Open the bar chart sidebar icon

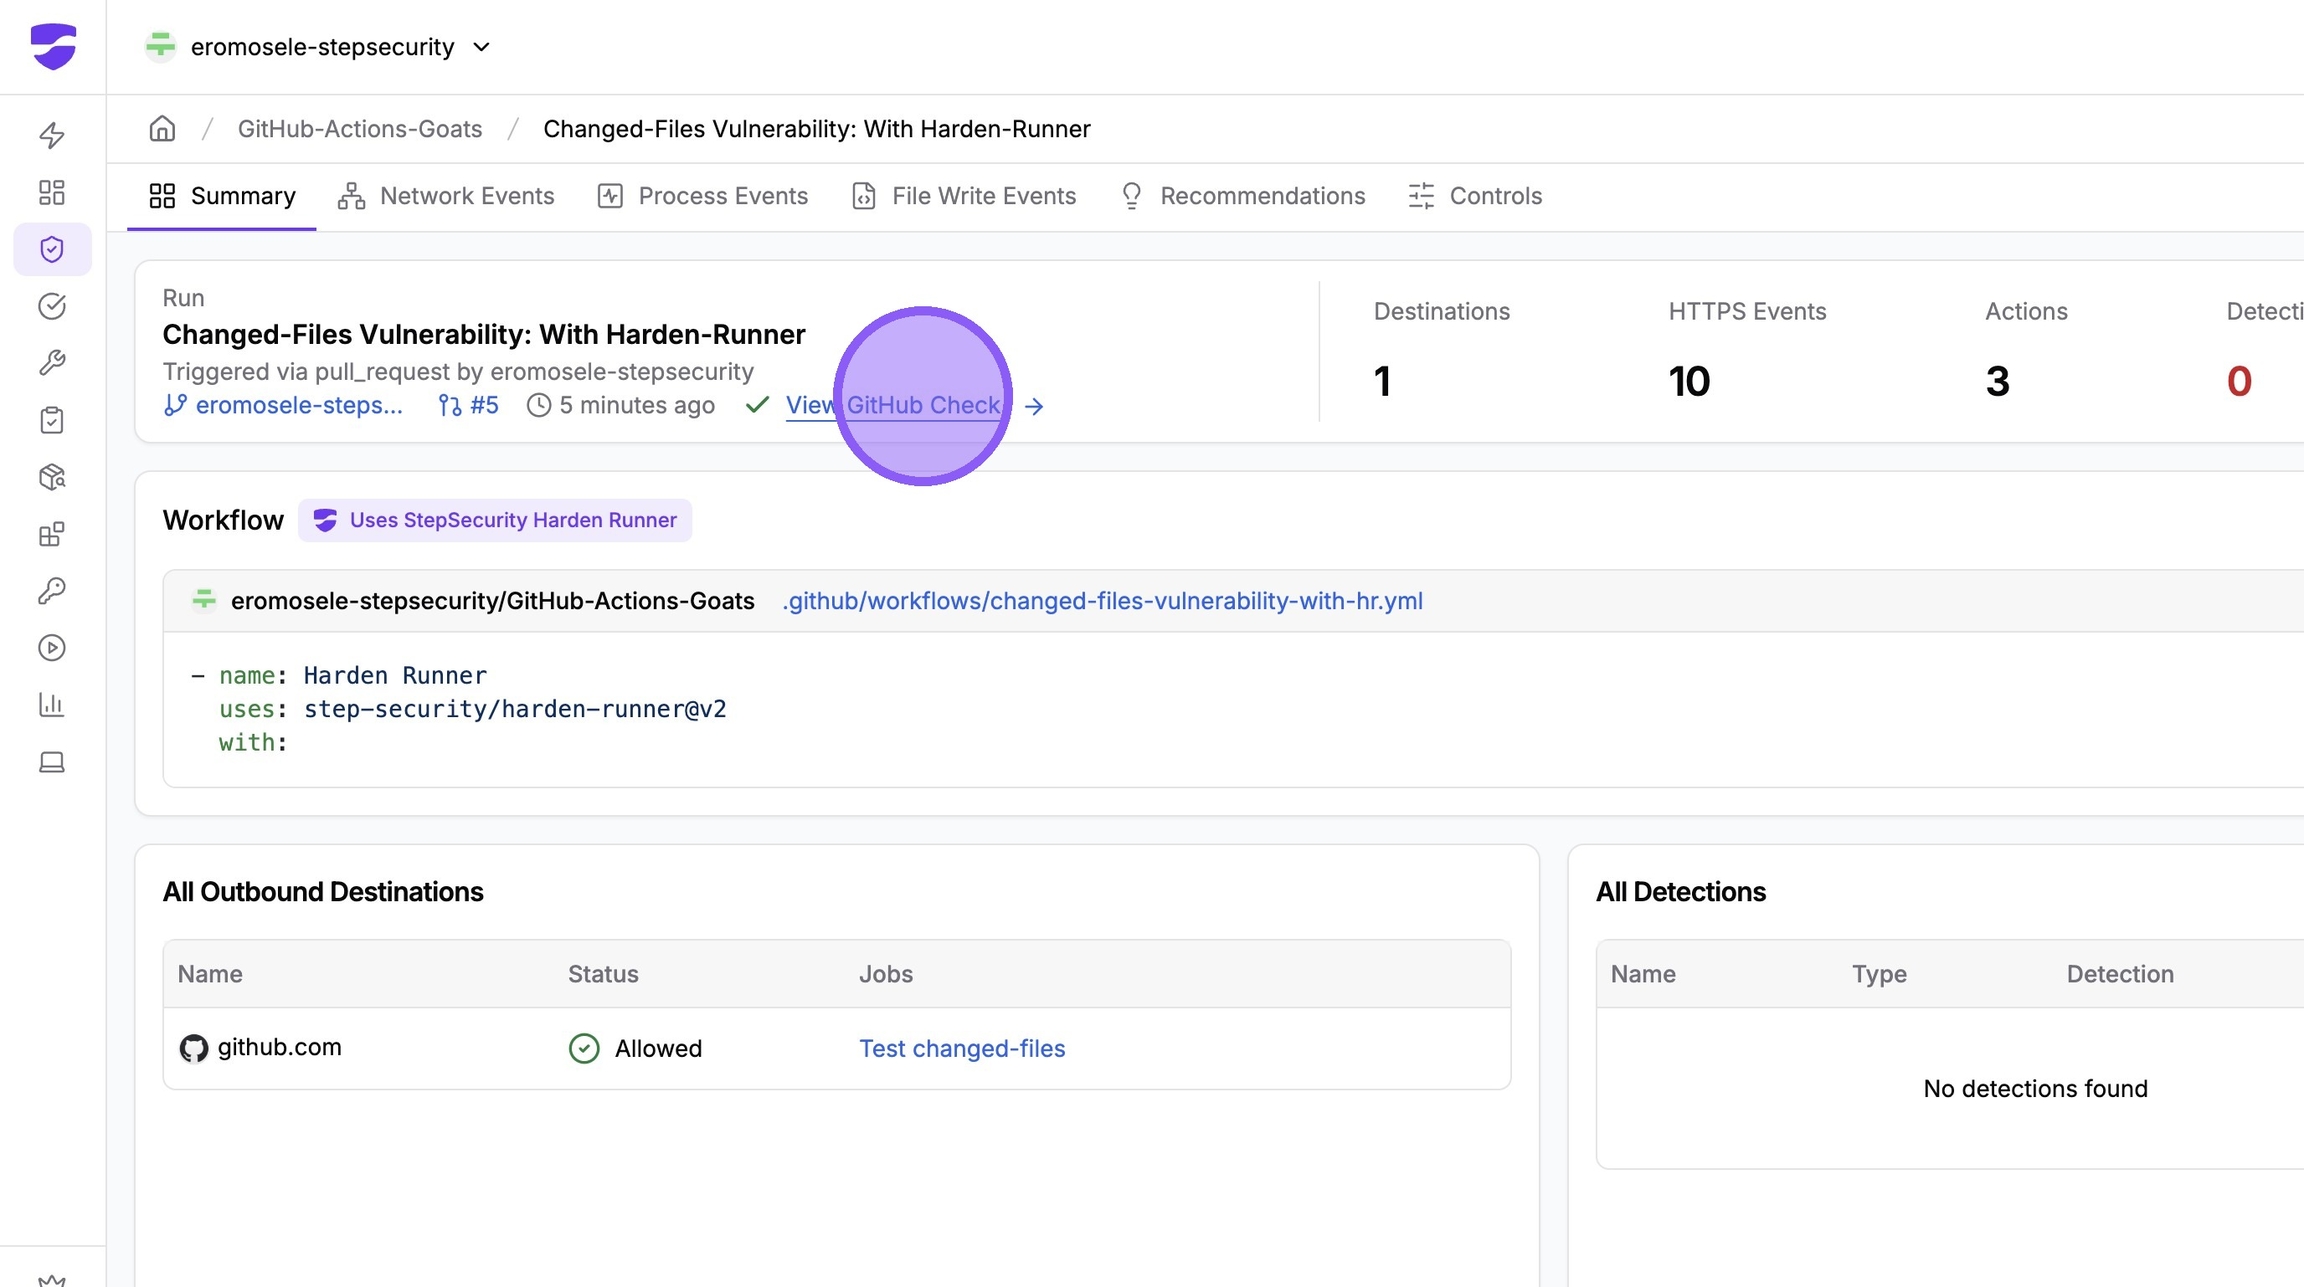(x=52, y=705)
